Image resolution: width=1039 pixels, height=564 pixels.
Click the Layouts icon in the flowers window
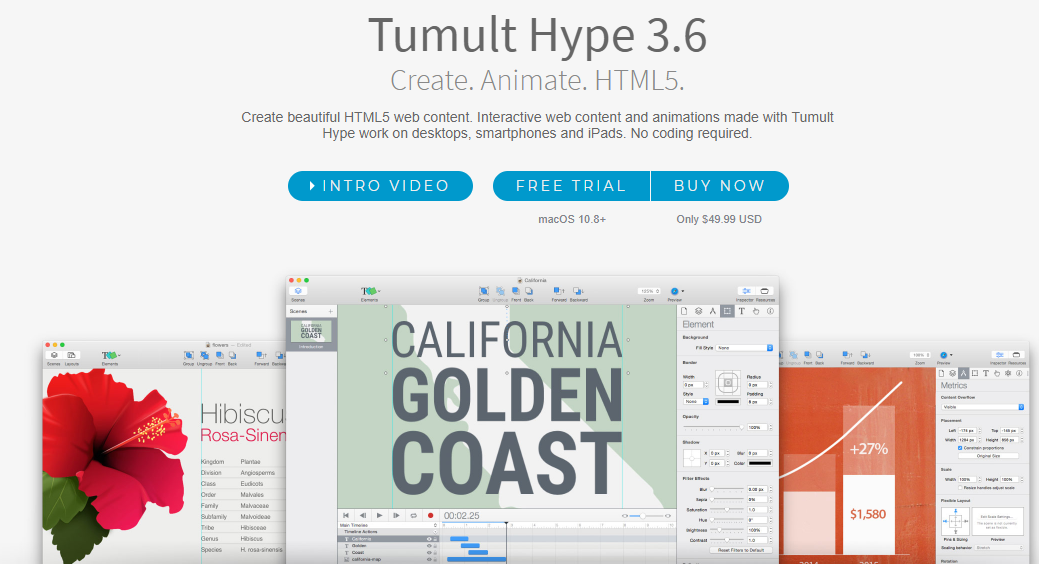click(71, 356)
